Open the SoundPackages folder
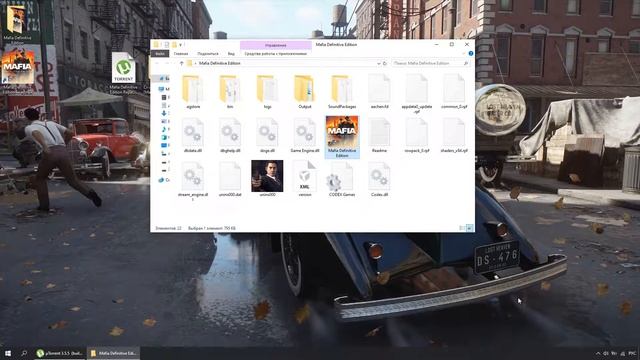This screenshot has width=640, height=360. (342, 92)
